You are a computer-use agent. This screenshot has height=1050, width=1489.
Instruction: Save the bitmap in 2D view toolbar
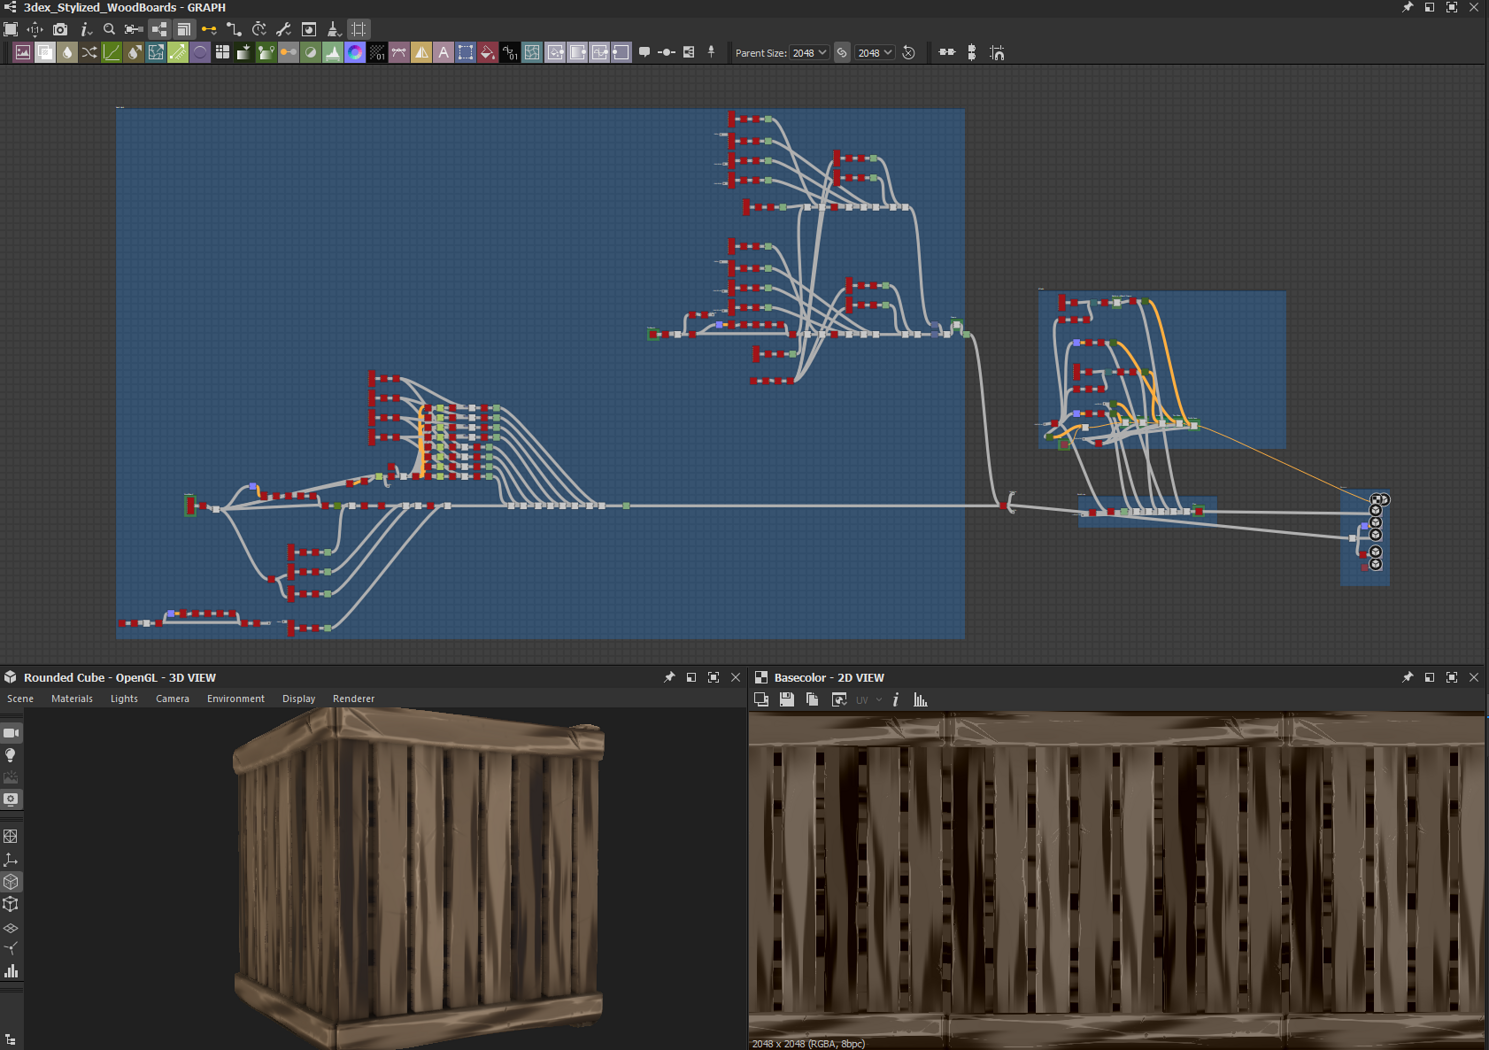(x=787, y=700)
